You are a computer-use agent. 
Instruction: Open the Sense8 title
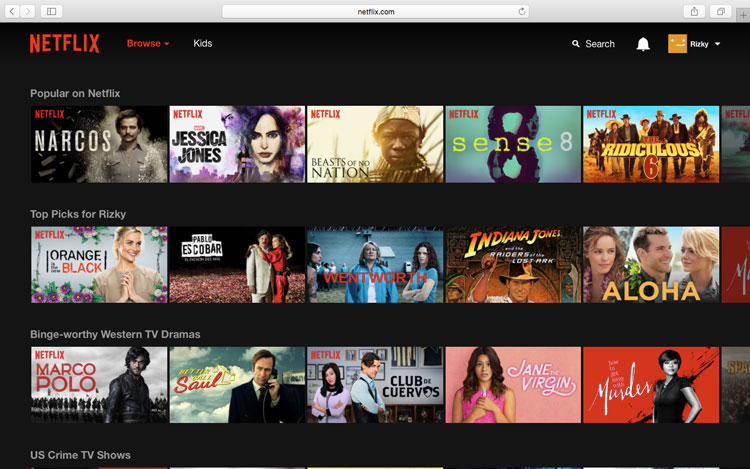(x=513, y=144)
